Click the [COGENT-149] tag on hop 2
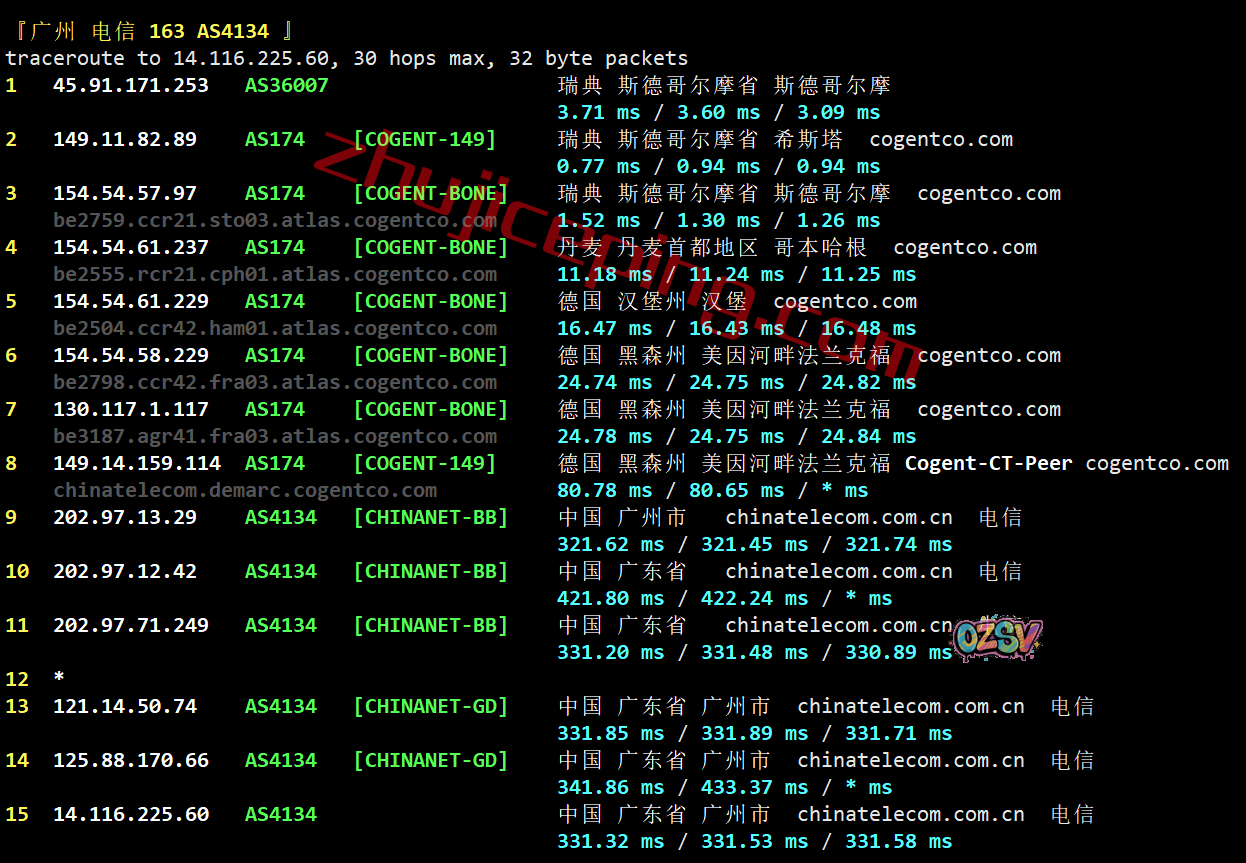Viewport: 1246px width, 863px height. tap(425, 140)
